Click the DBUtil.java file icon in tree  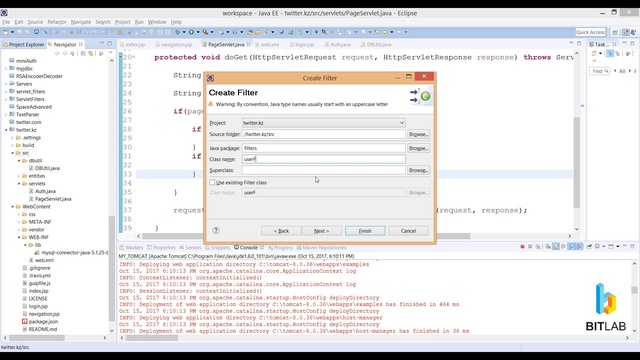(x=31, y=168)
